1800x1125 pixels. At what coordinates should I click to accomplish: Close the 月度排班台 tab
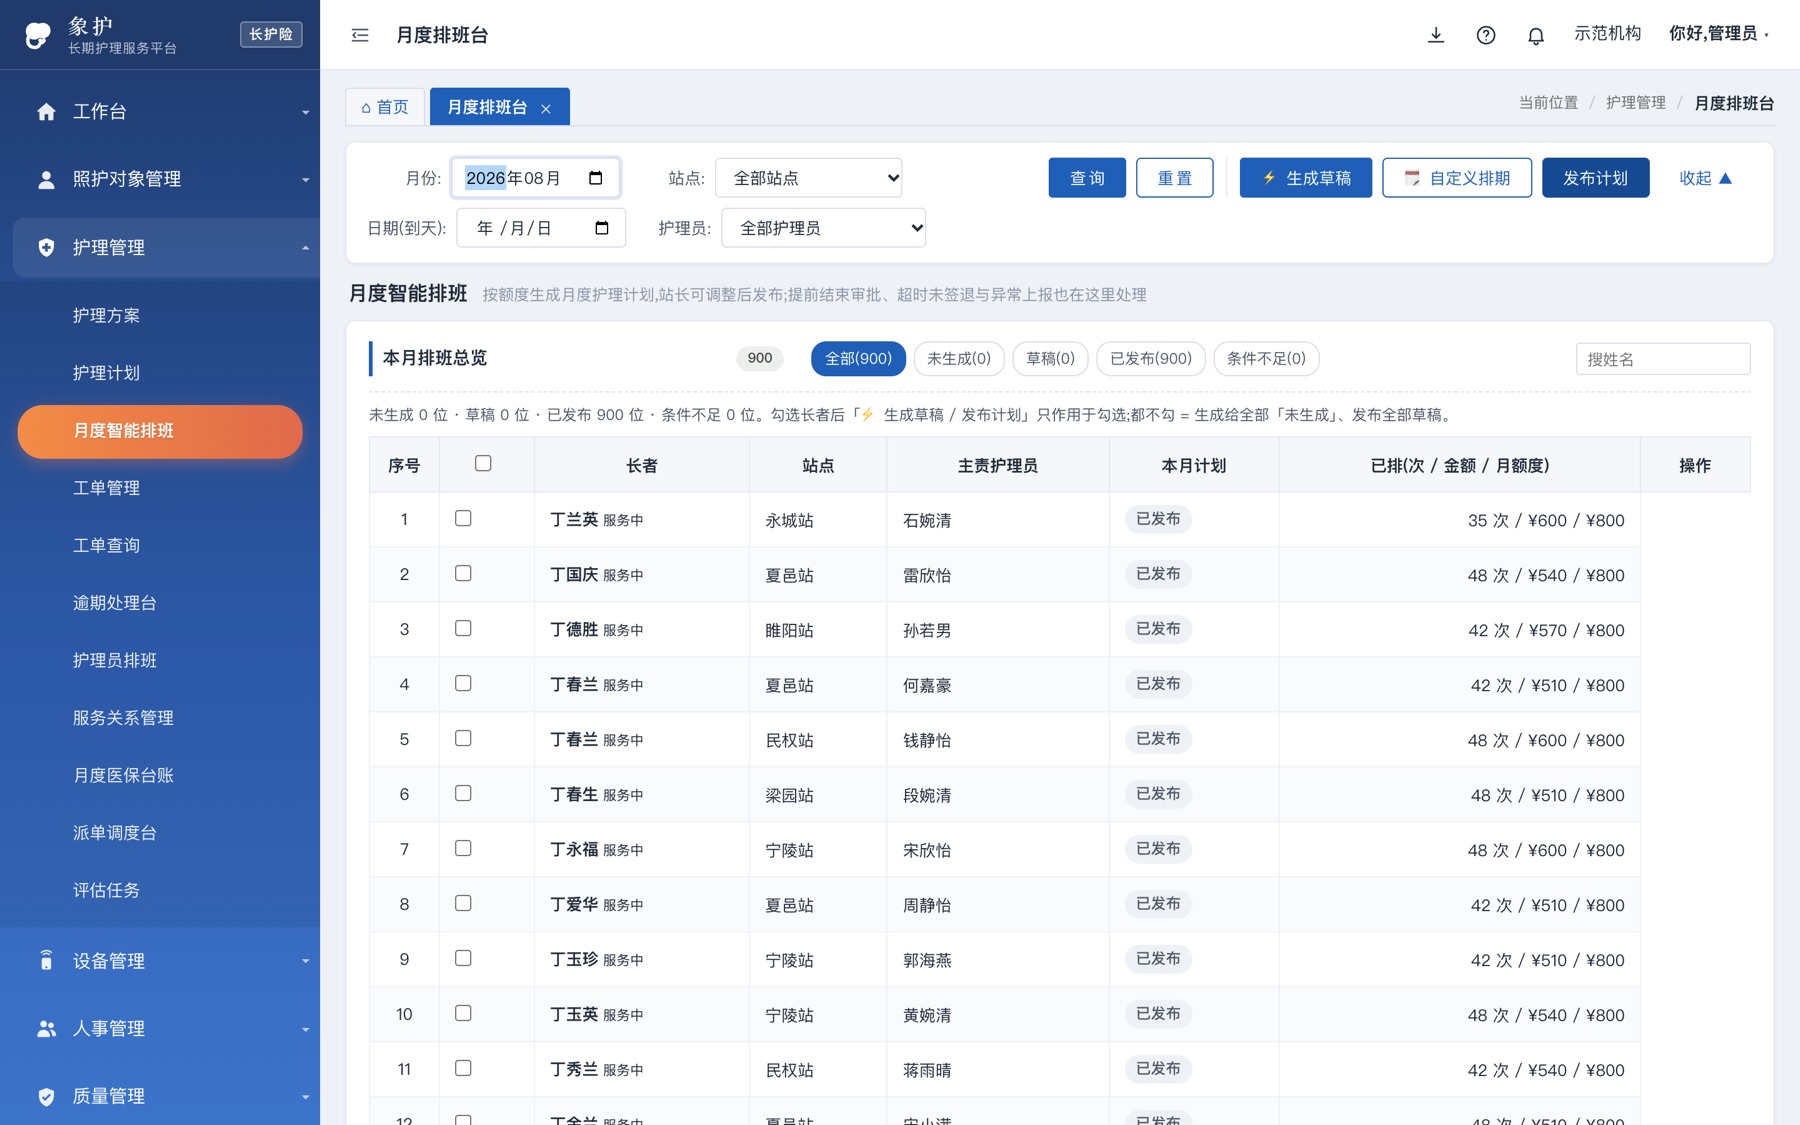[x=546, y=108]
